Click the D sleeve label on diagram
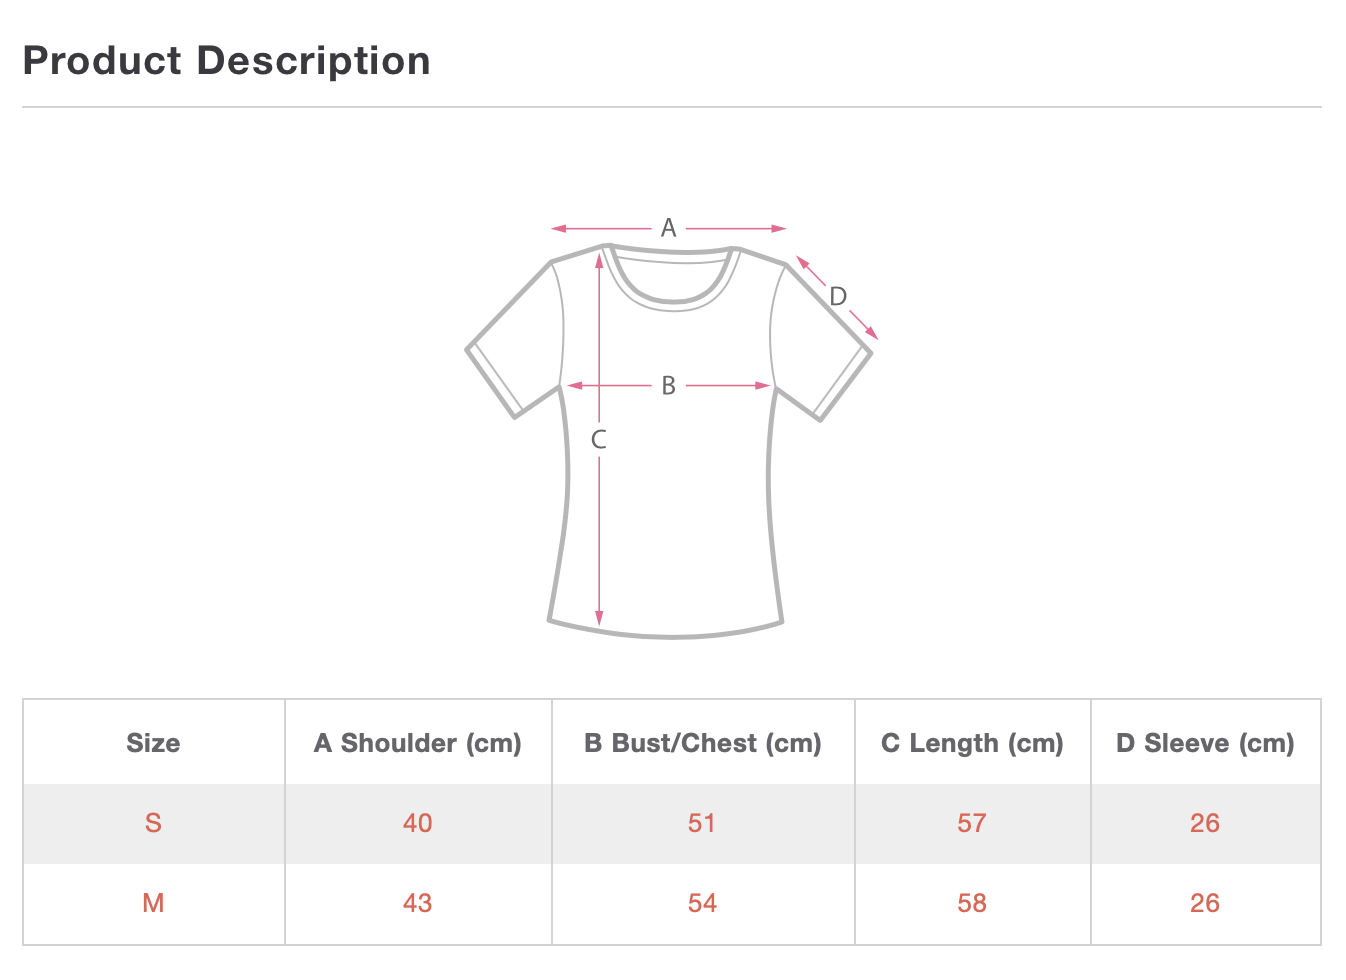The height and width of the screenshot is (980, 1346). click(838, 296)
